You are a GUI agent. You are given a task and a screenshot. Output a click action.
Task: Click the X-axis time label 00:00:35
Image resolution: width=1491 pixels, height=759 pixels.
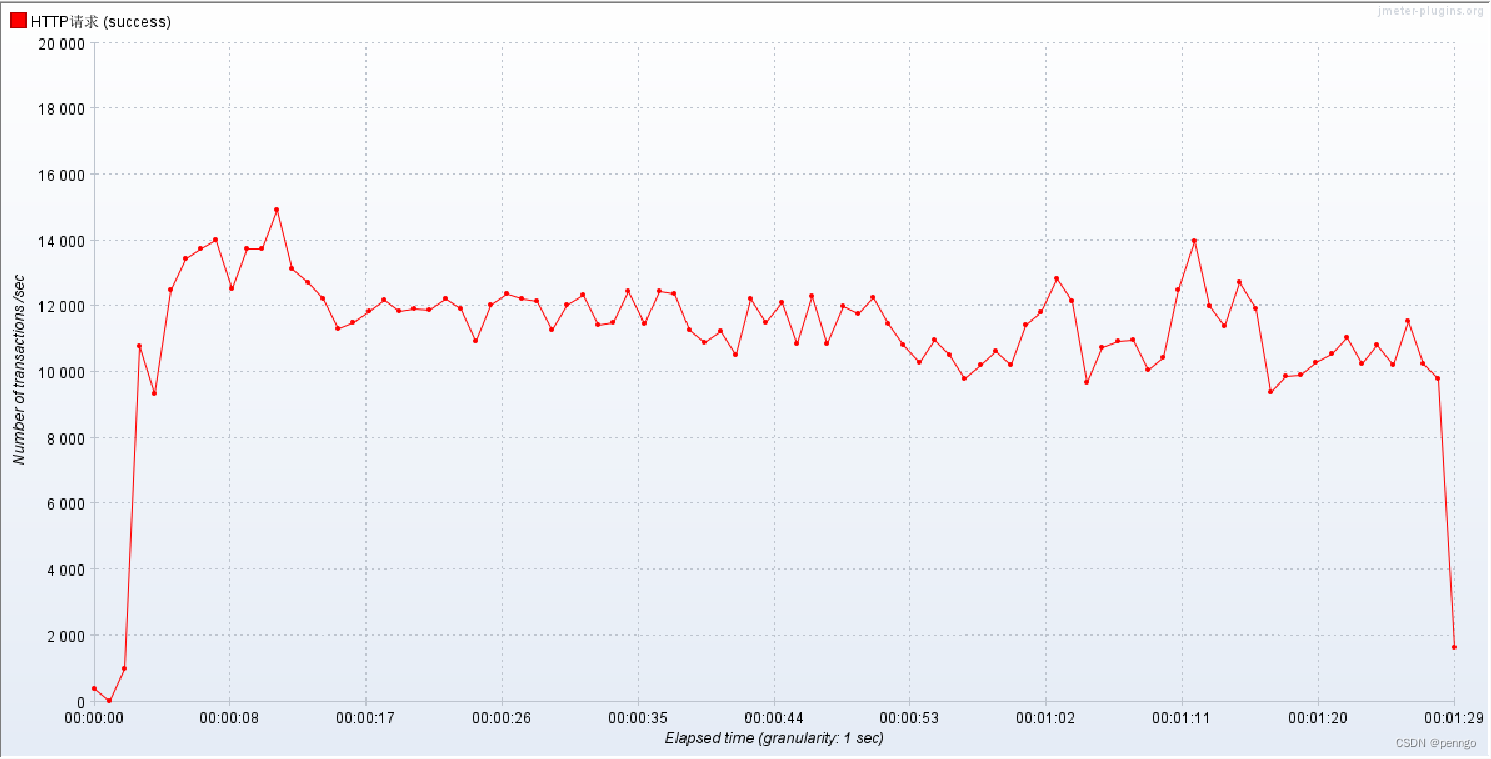click(x=638, y=717)
